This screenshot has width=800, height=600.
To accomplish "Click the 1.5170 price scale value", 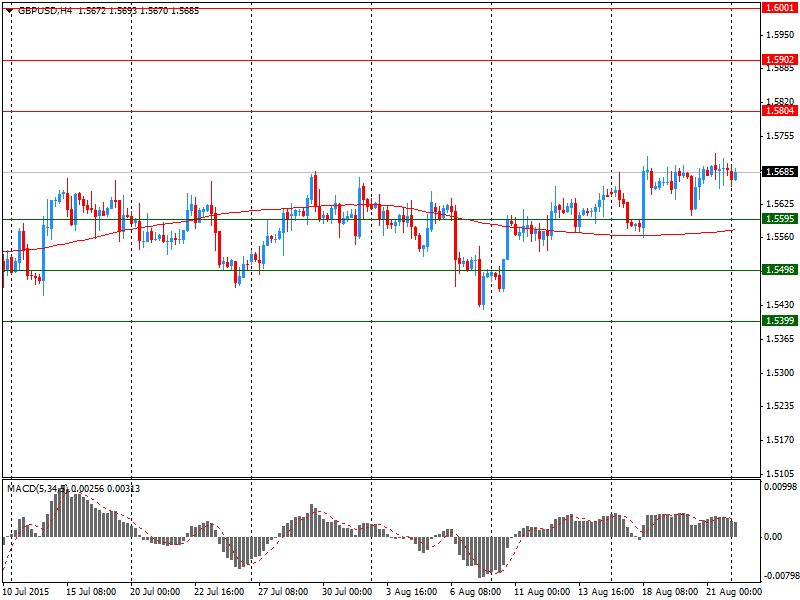I will pos(780,440).
